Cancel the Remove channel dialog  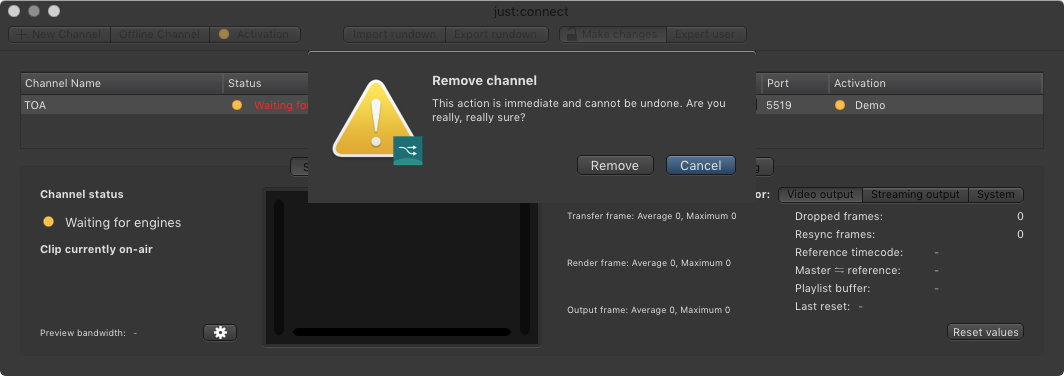coord(701,166)
